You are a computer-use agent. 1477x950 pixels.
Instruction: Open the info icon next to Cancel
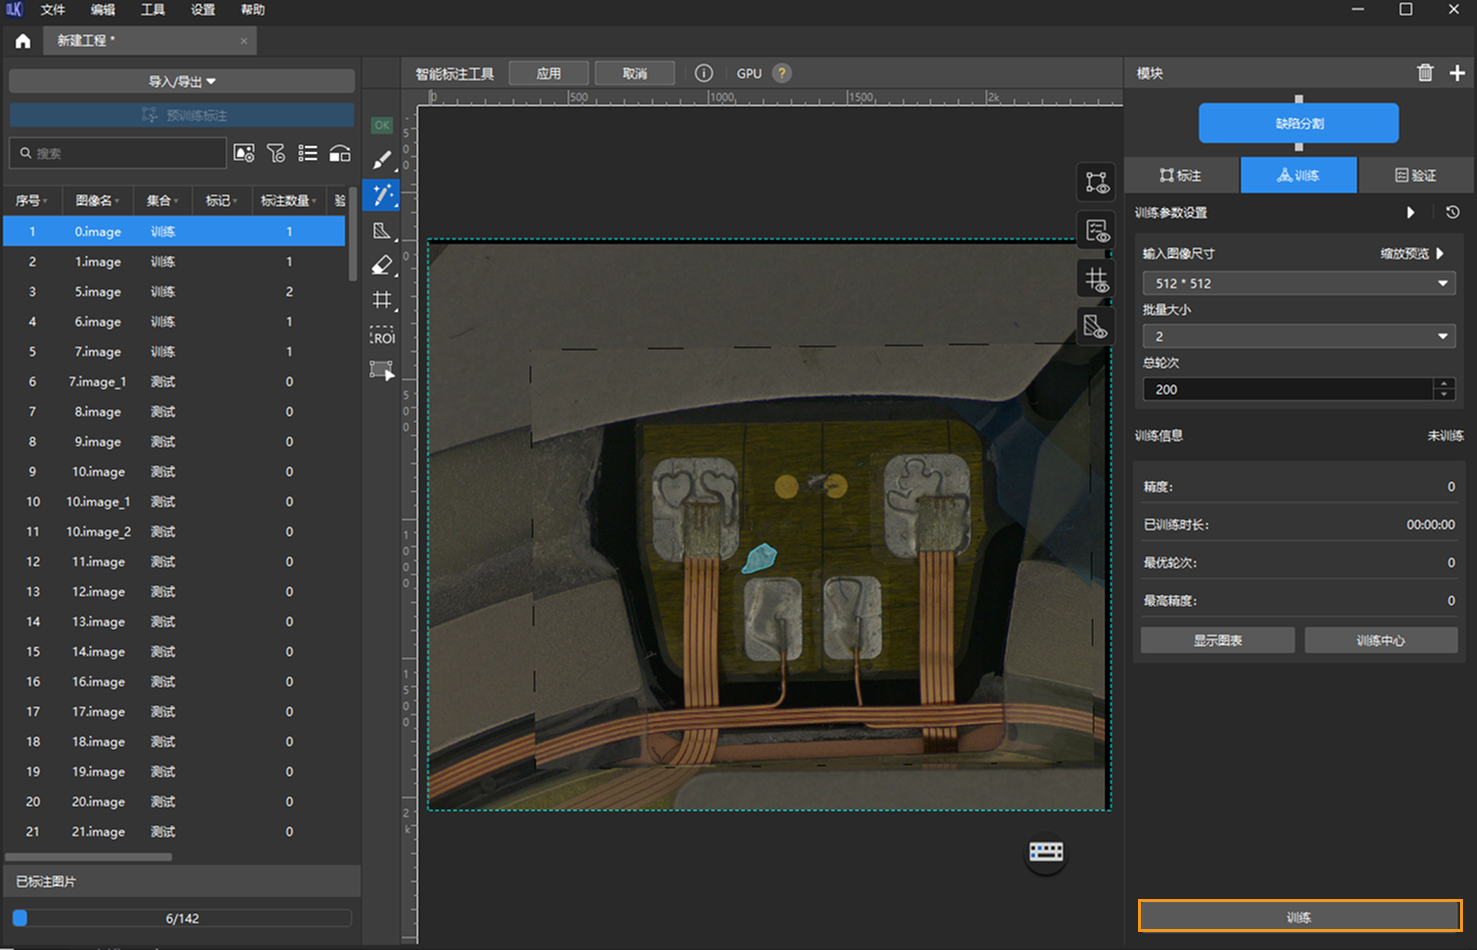click(704, 73)
